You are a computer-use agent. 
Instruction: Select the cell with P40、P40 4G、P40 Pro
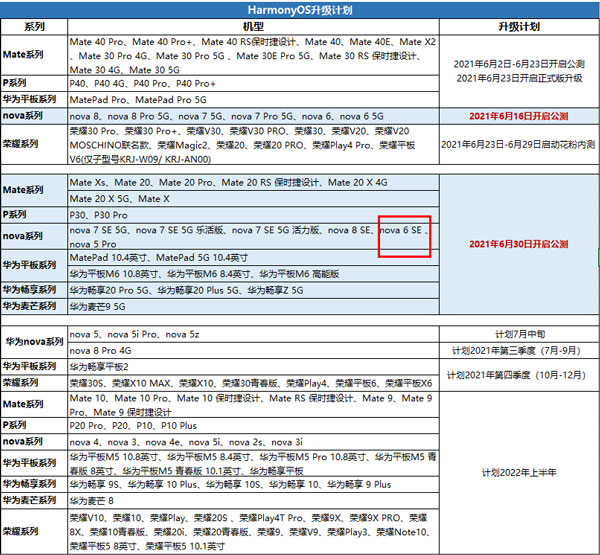tap(253, 83)
